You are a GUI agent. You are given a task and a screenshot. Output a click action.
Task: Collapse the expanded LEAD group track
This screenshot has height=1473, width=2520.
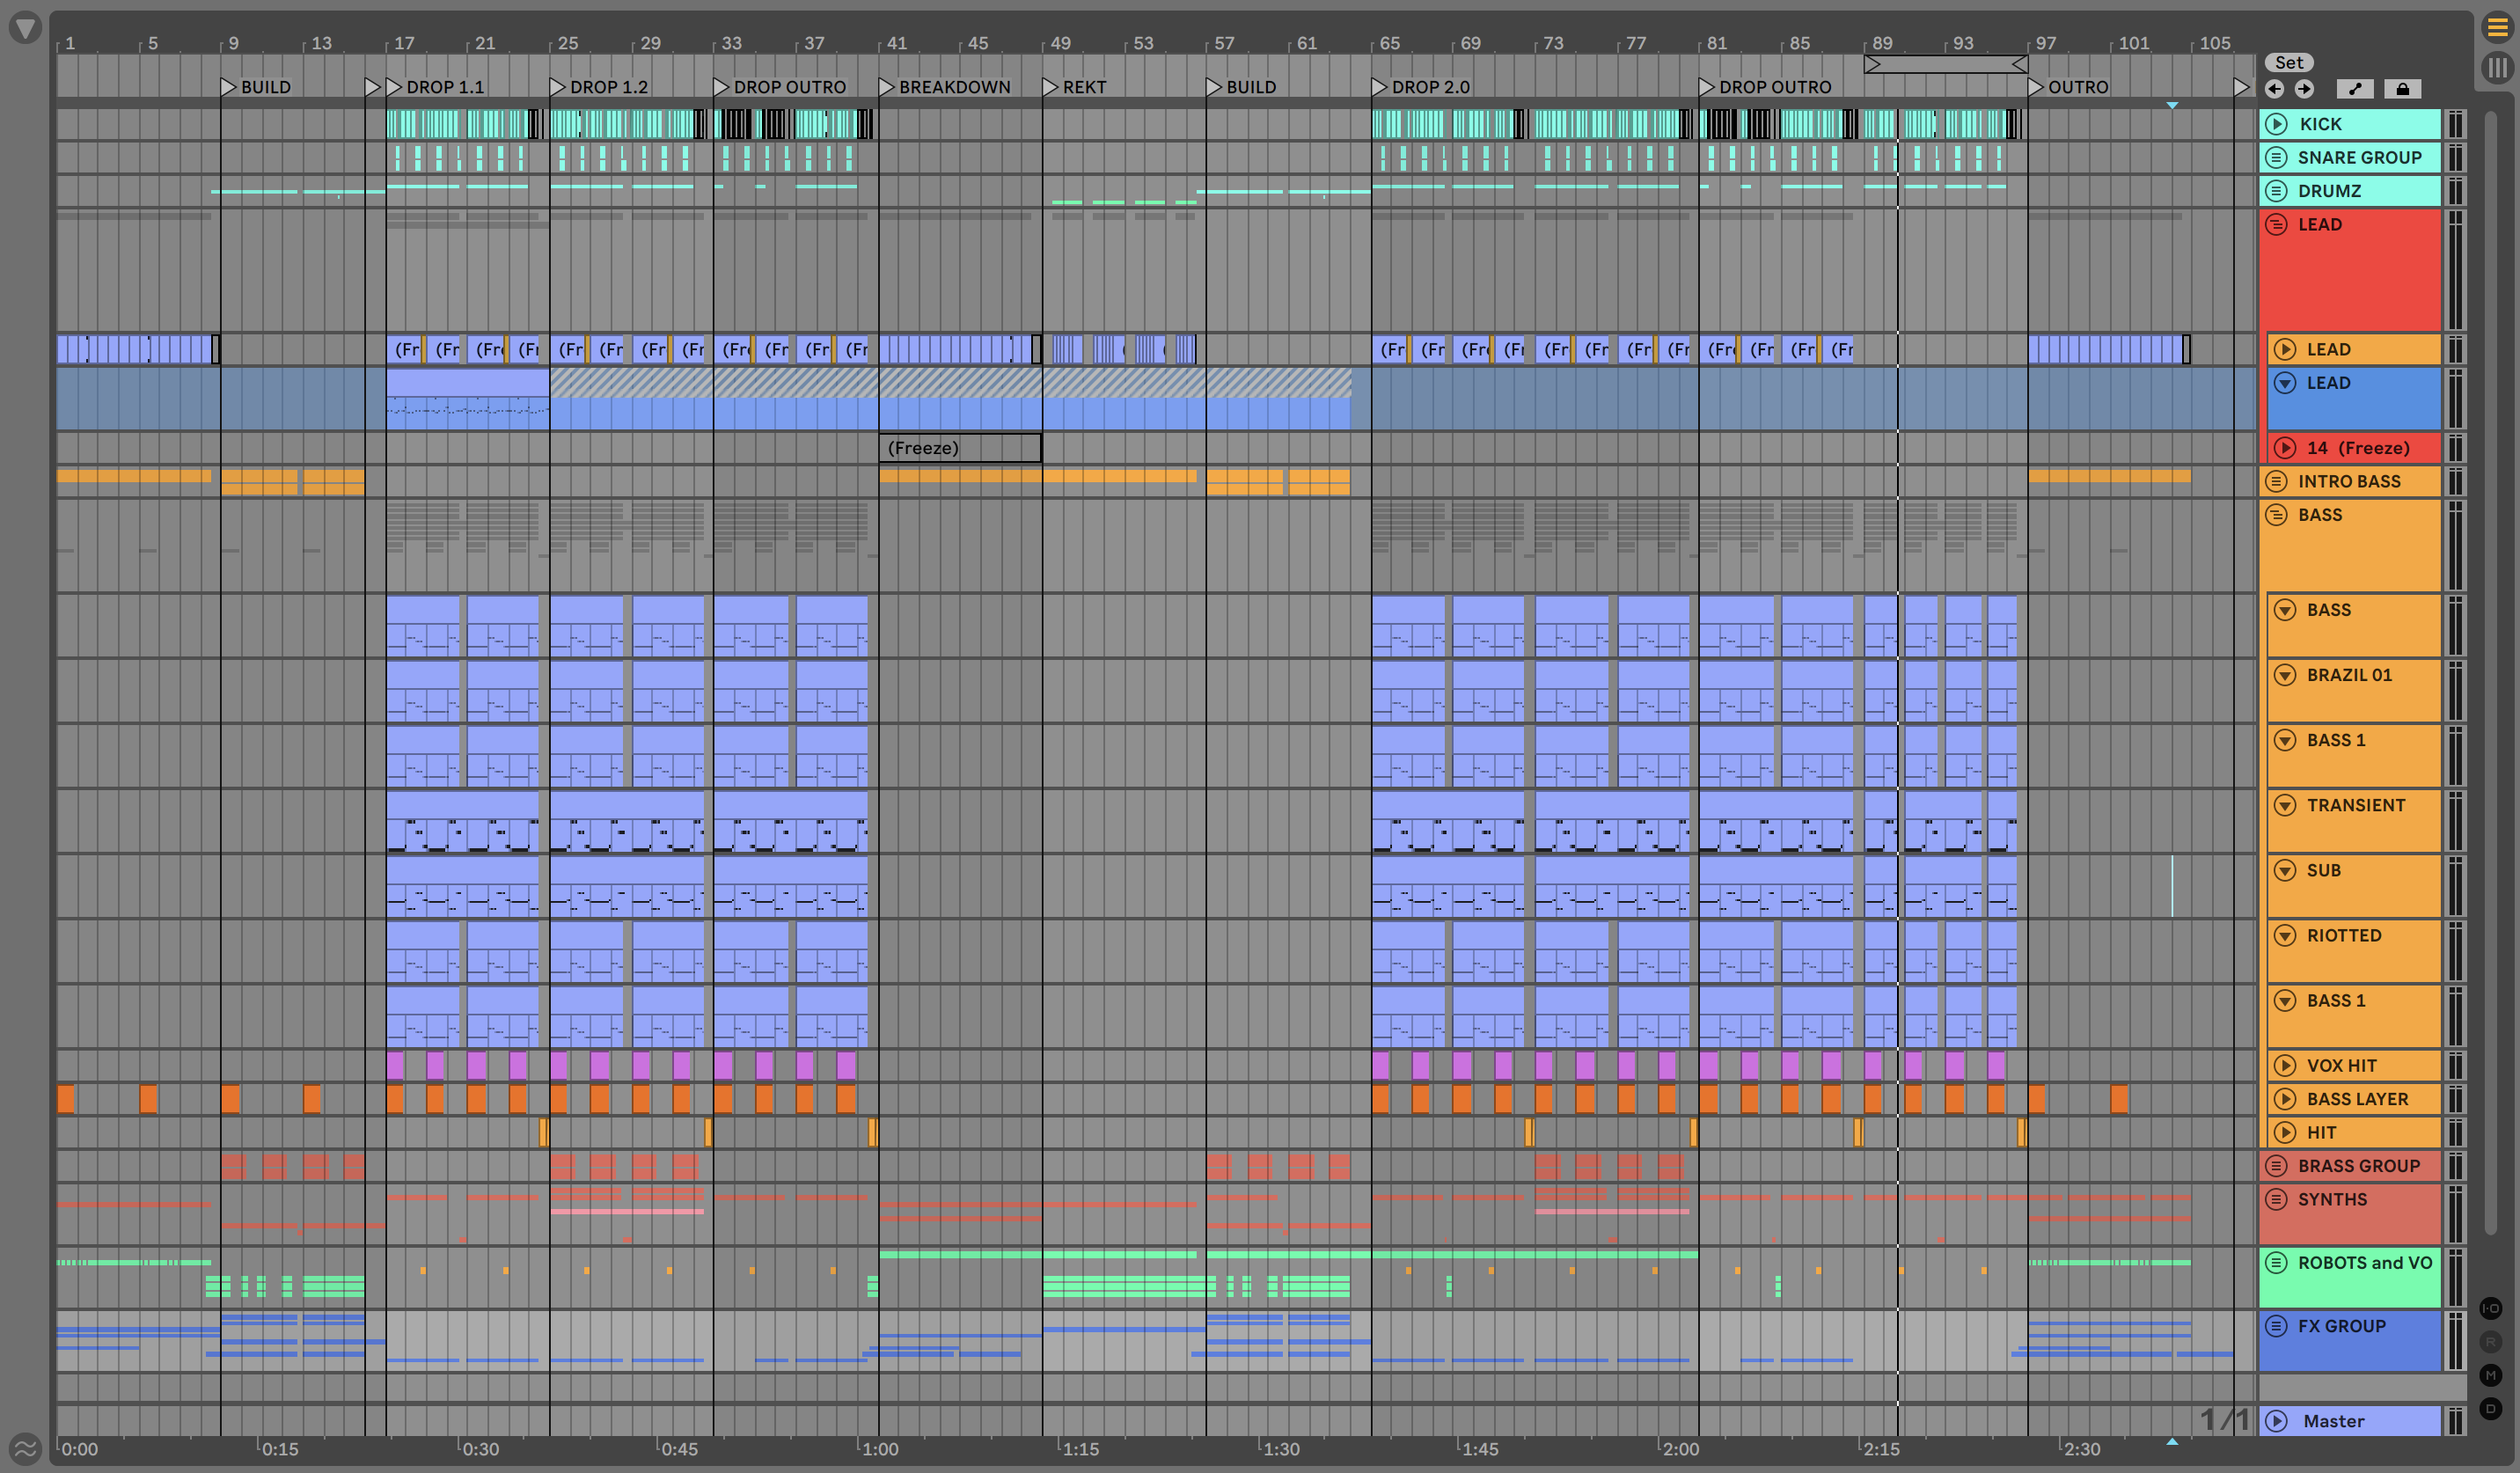(x=2276, y=224)
